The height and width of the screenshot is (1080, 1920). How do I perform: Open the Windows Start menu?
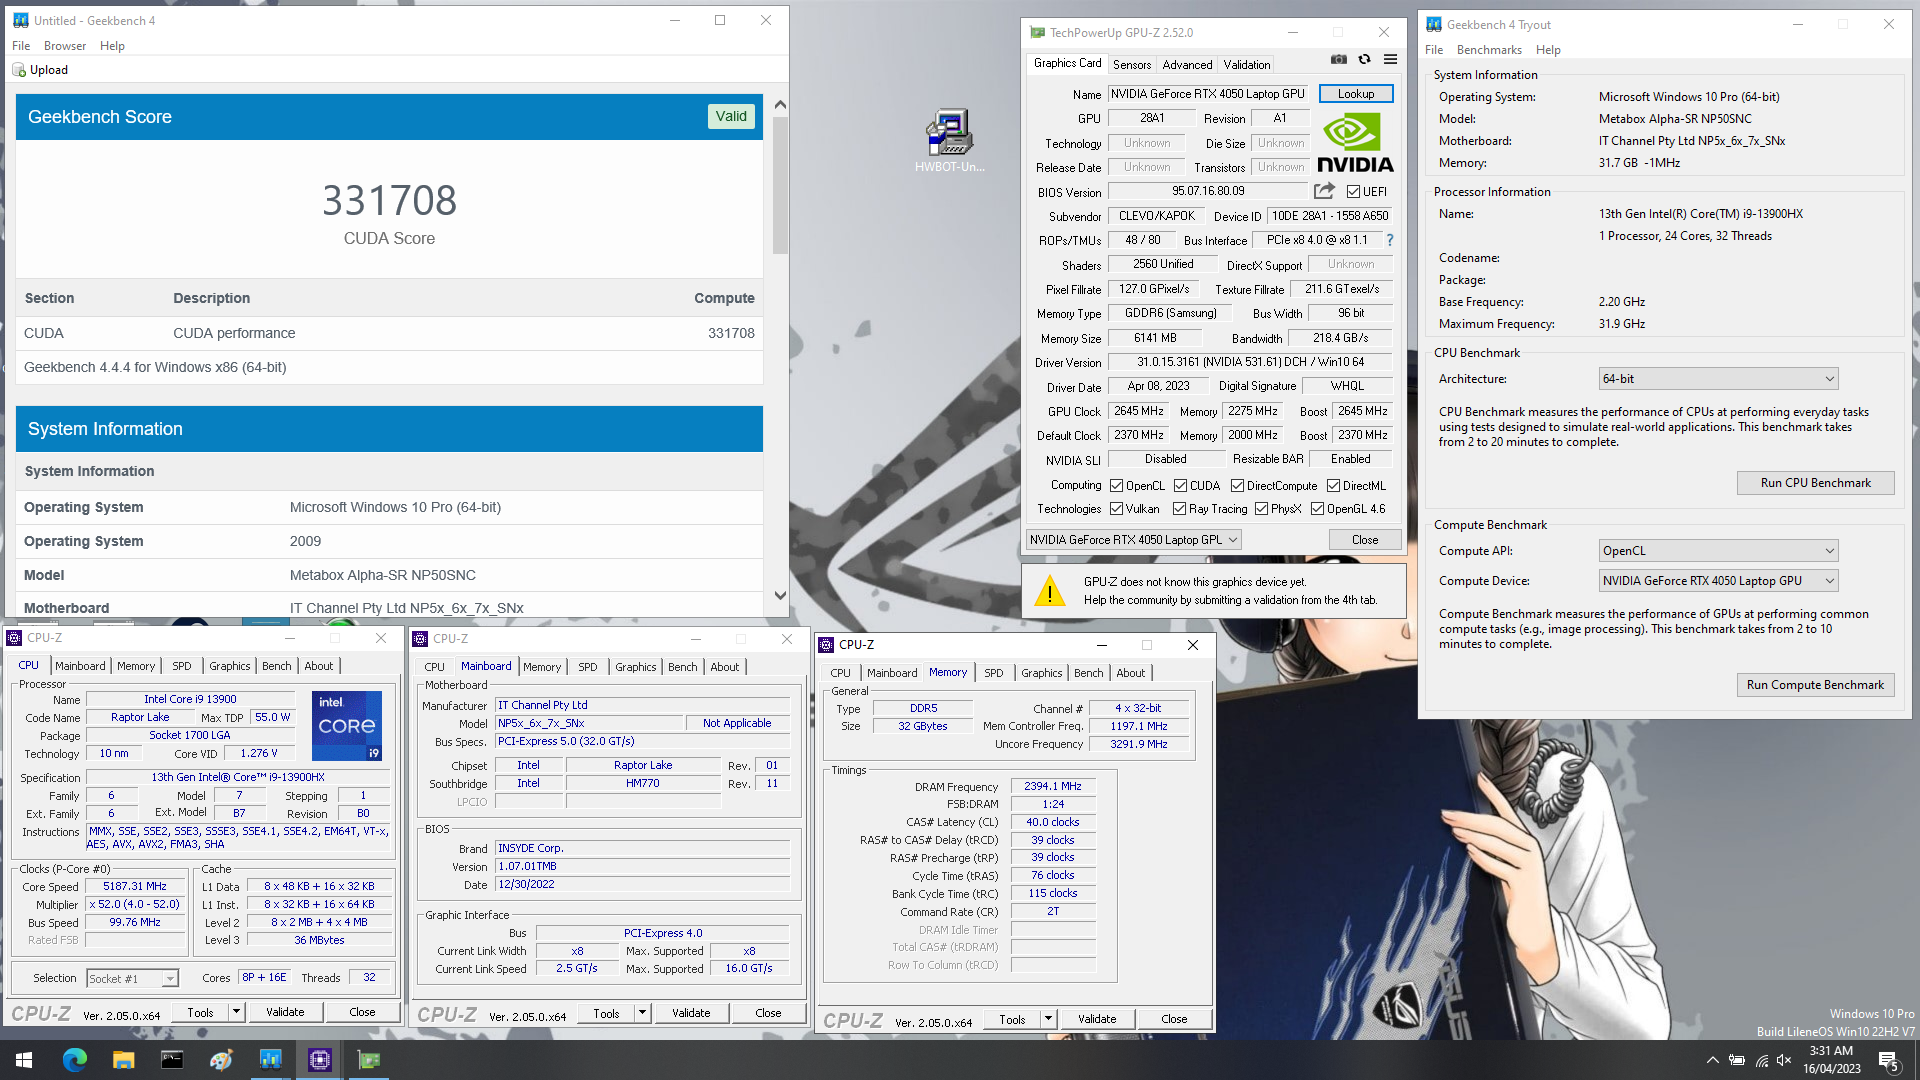24,1060
